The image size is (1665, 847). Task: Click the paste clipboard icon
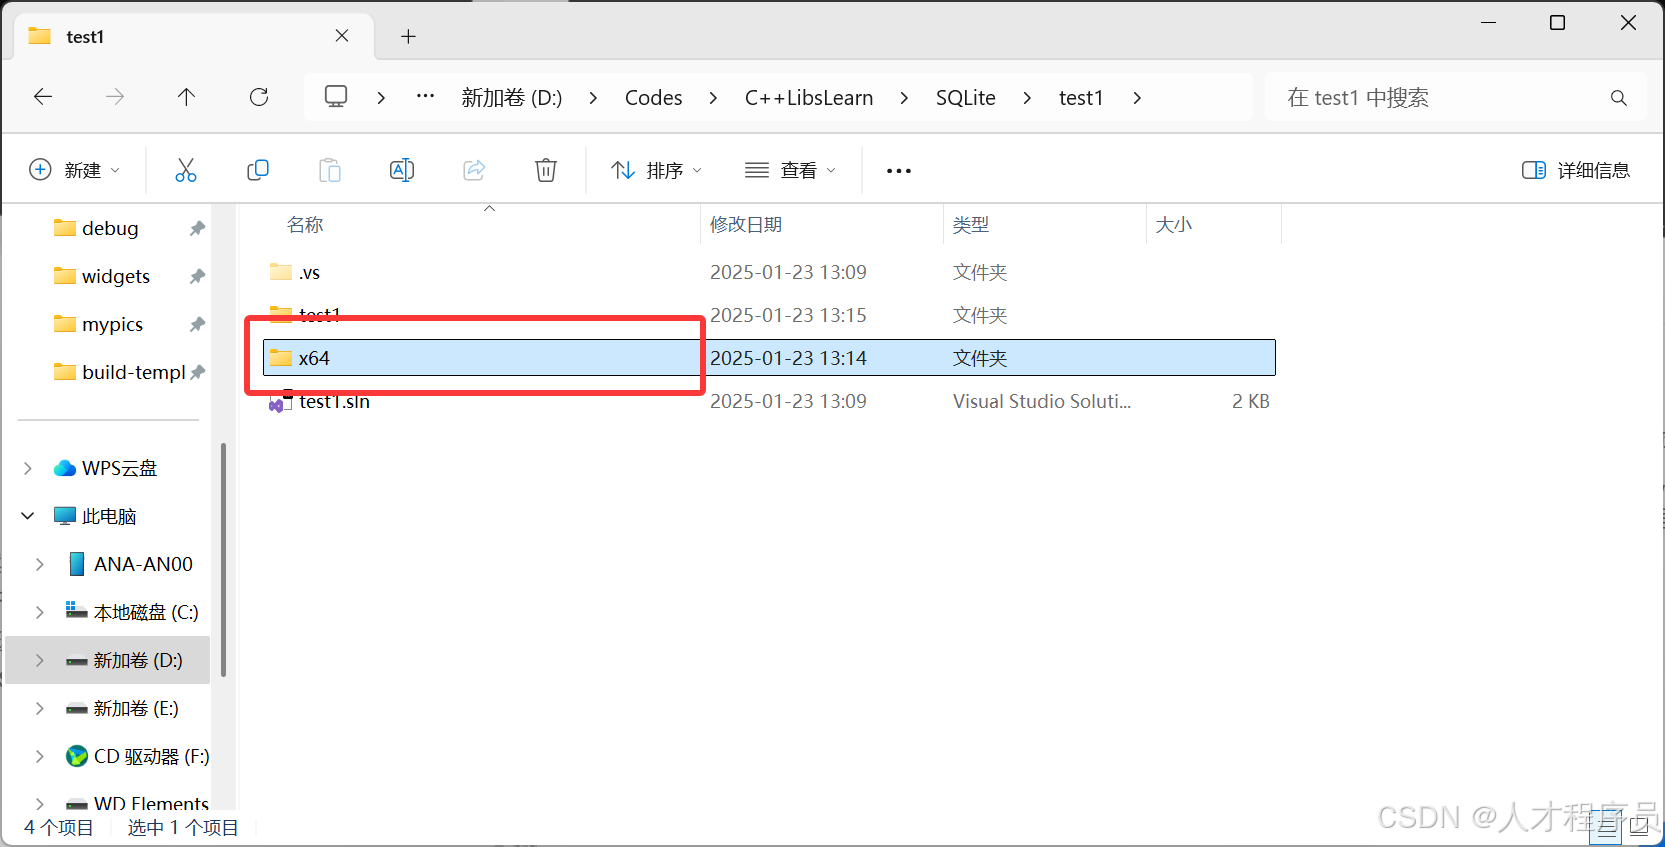click(x=330, y=170)
